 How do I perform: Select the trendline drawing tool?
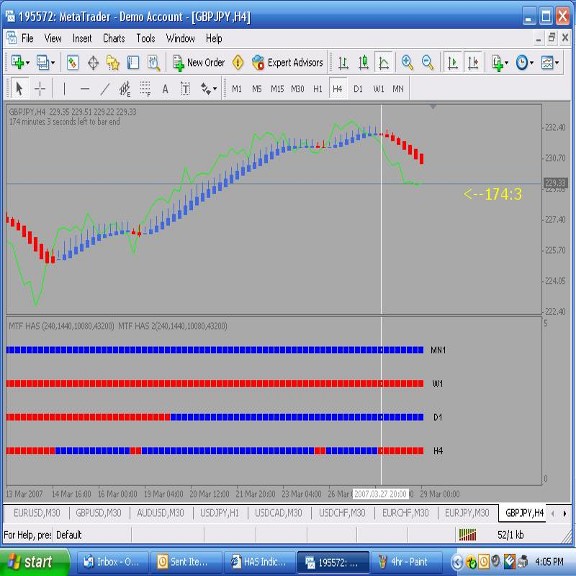point(105,89)
